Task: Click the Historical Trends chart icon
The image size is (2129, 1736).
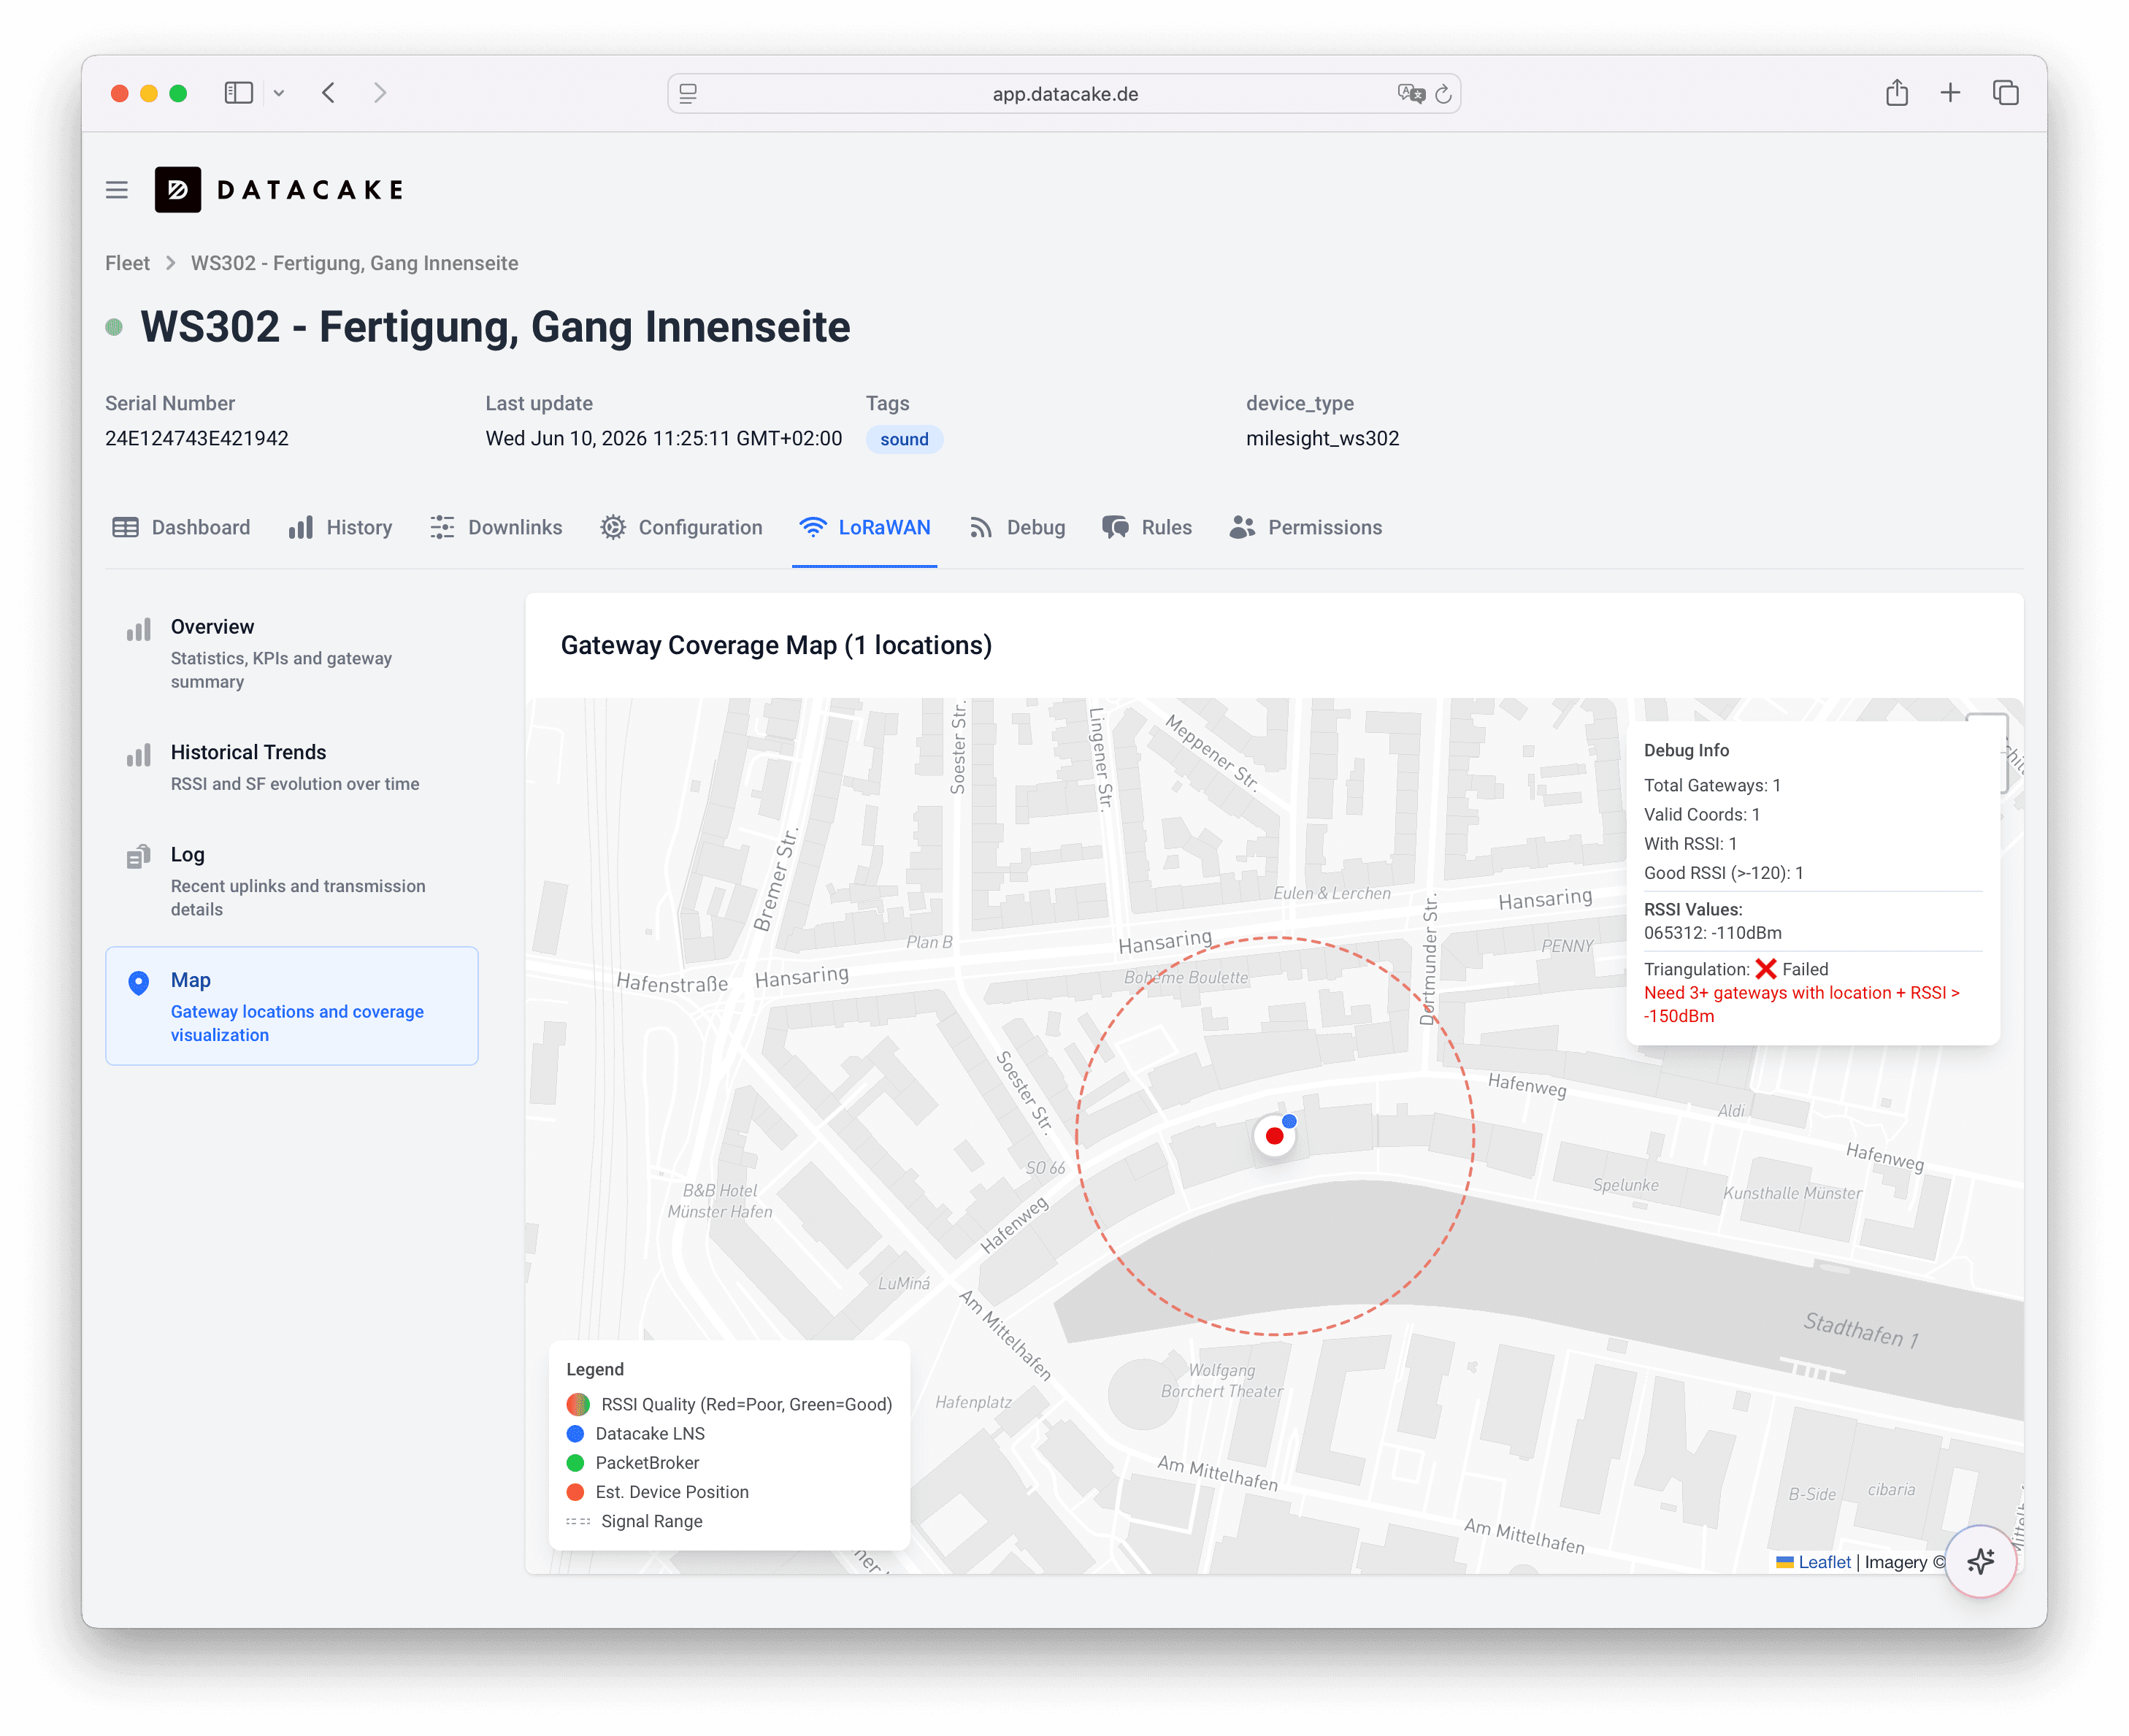Action: (x=139, y=755)
